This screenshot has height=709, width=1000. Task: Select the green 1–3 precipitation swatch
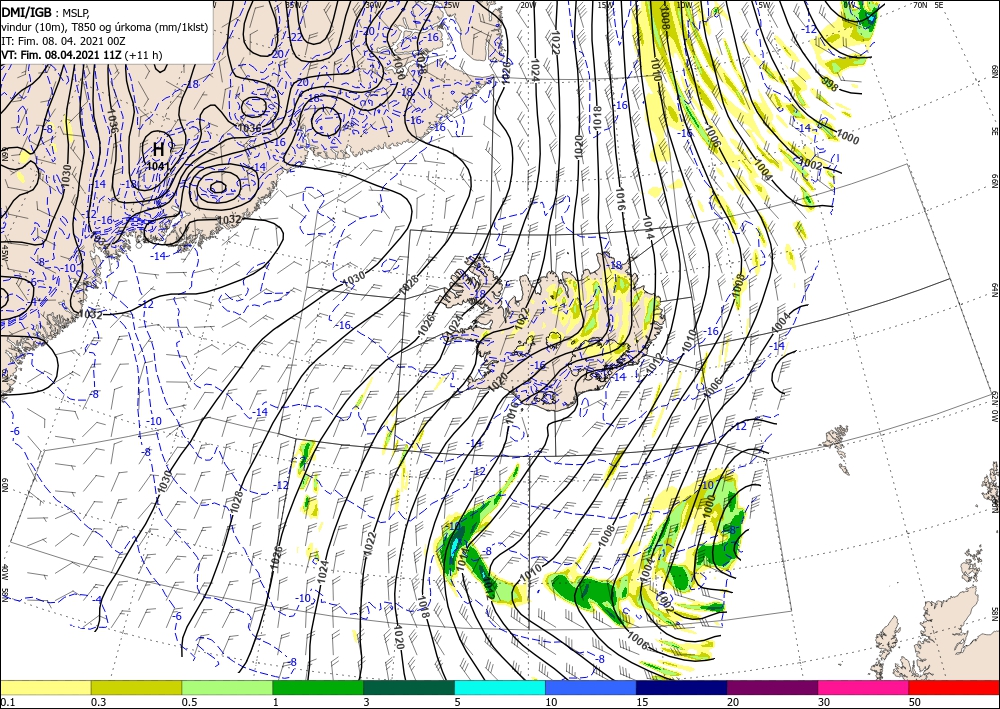pyautogui.click(x=318, y=687)
